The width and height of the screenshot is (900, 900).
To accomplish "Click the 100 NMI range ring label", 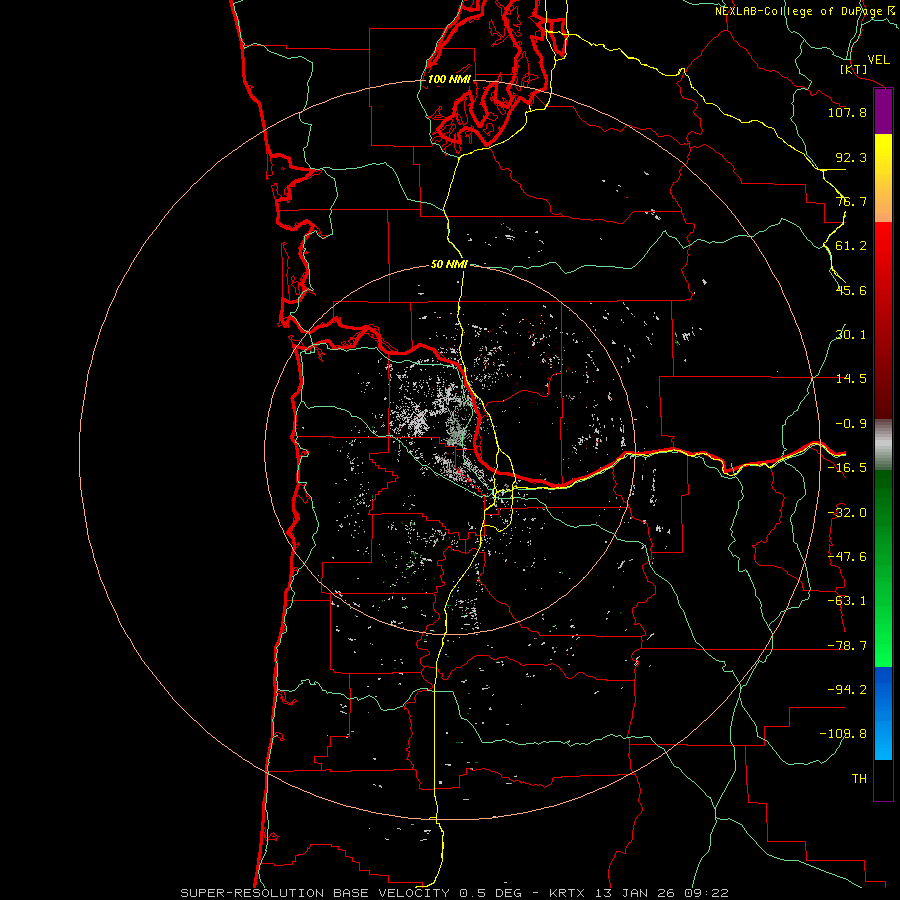I will point(449,79).
